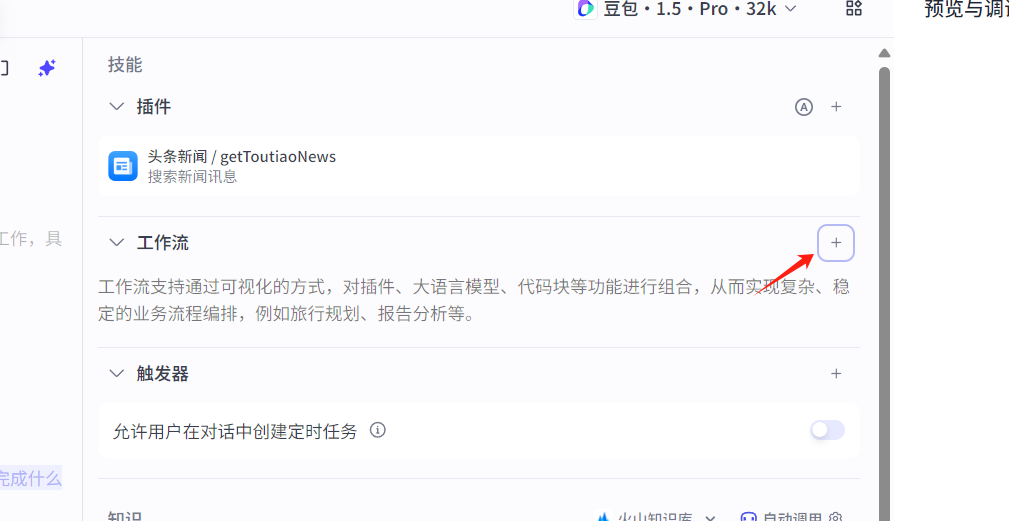
Task: Click the purple sparkle AI optimize icon
Action: click(x=47, y=68)
